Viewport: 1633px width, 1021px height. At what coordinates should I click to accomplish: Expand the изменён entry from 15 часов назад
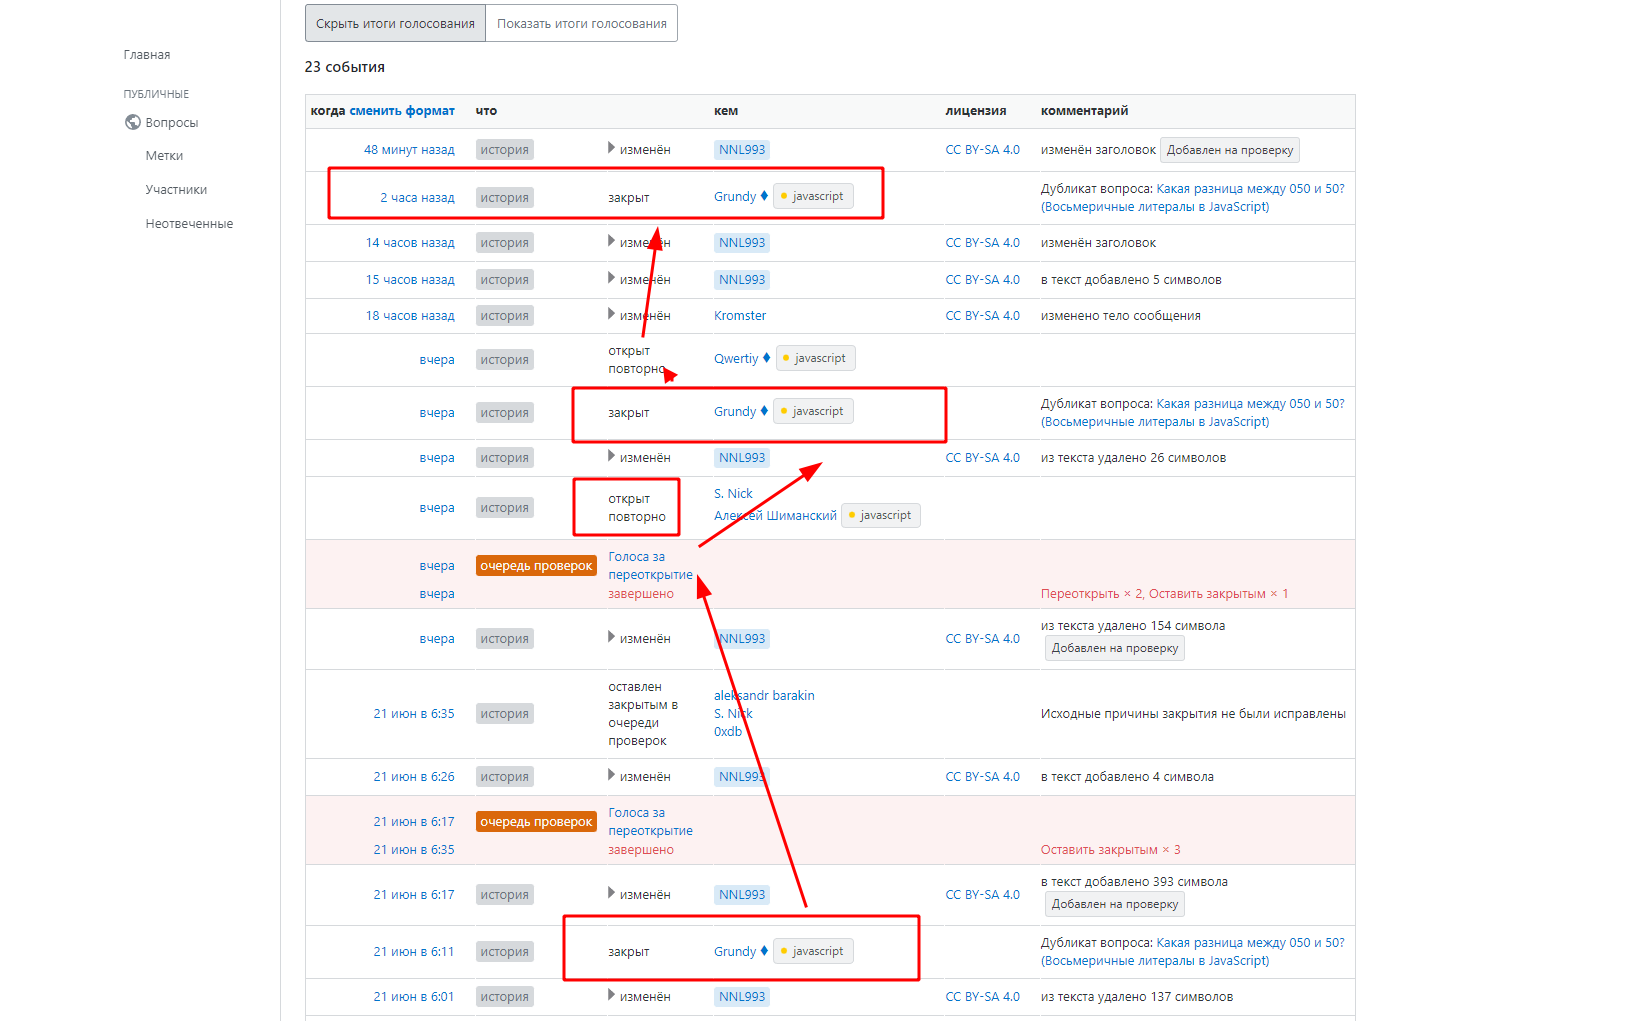click(x=611, y=278)
